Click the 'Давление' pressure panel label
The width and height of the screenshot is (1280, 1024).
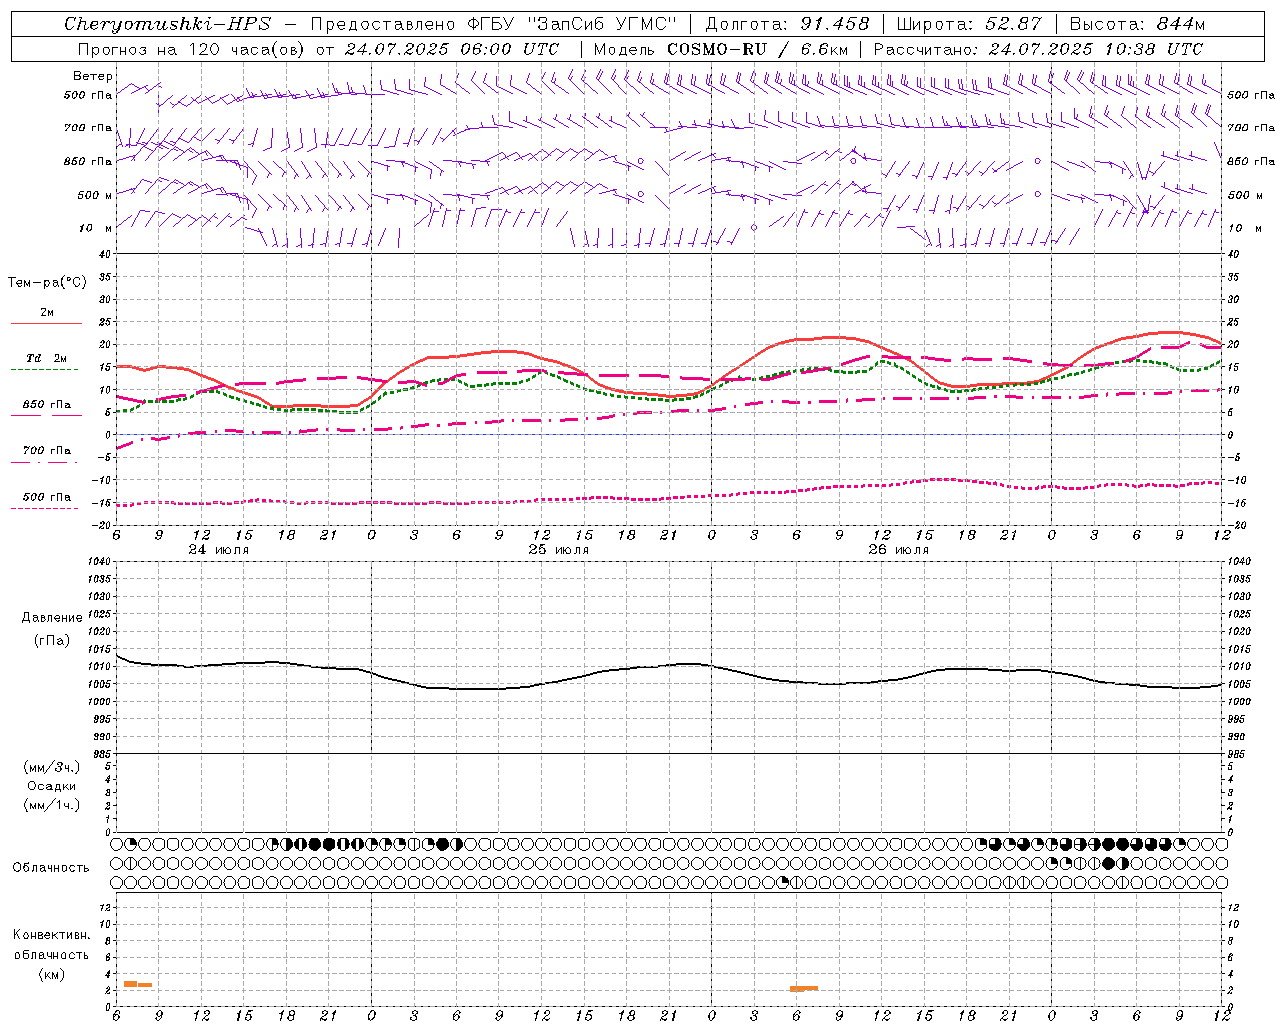pyautogui.click(x=52, y=618)
